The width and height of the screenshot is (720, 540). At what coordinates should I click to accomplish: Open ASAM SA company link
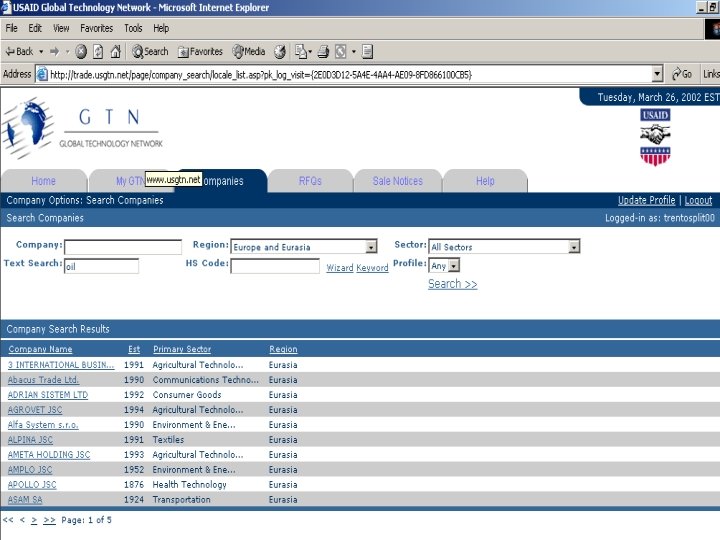pos(25,500)
